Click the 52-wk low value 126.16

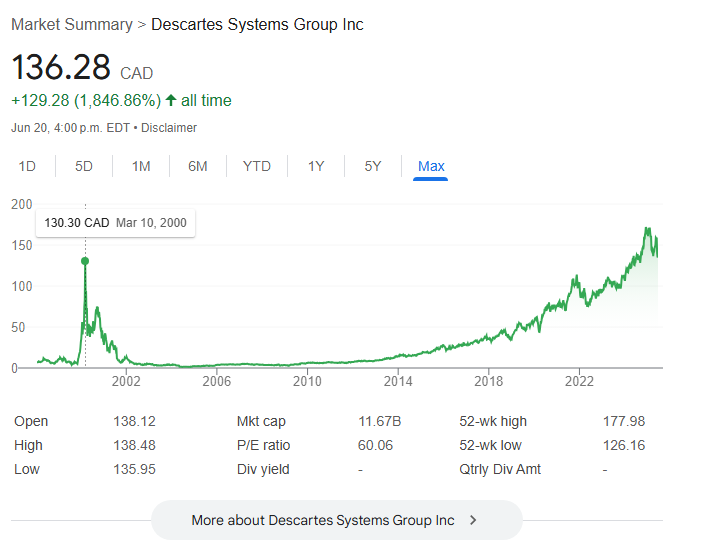[x=624, y=445]
